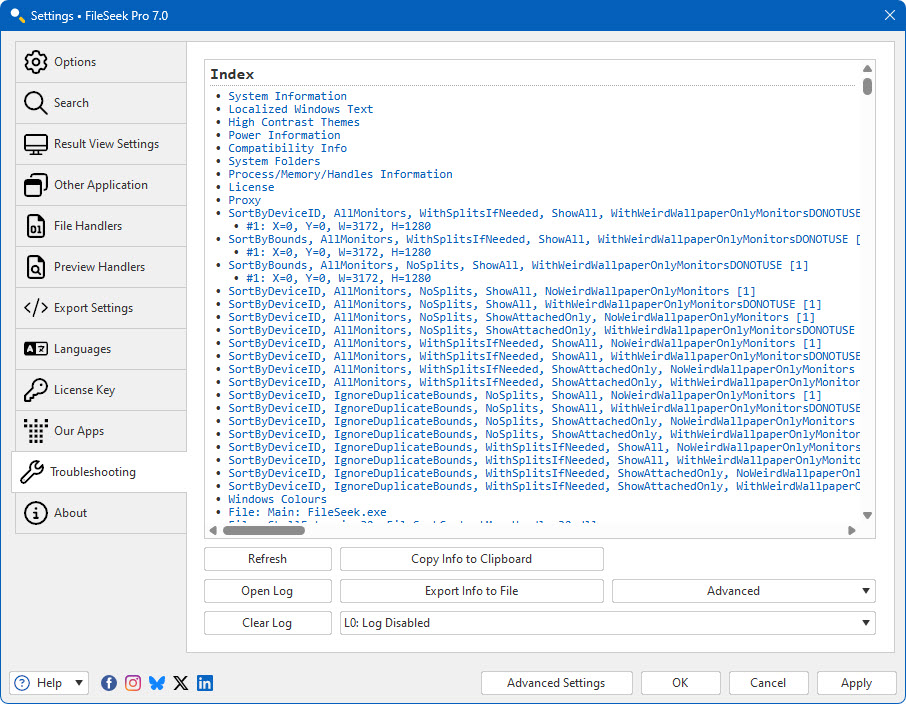Viewport: 906px width, 704px height.
Task: Click the Search magnifier icon
Action: pyautogui.click(x=36, y=103)
